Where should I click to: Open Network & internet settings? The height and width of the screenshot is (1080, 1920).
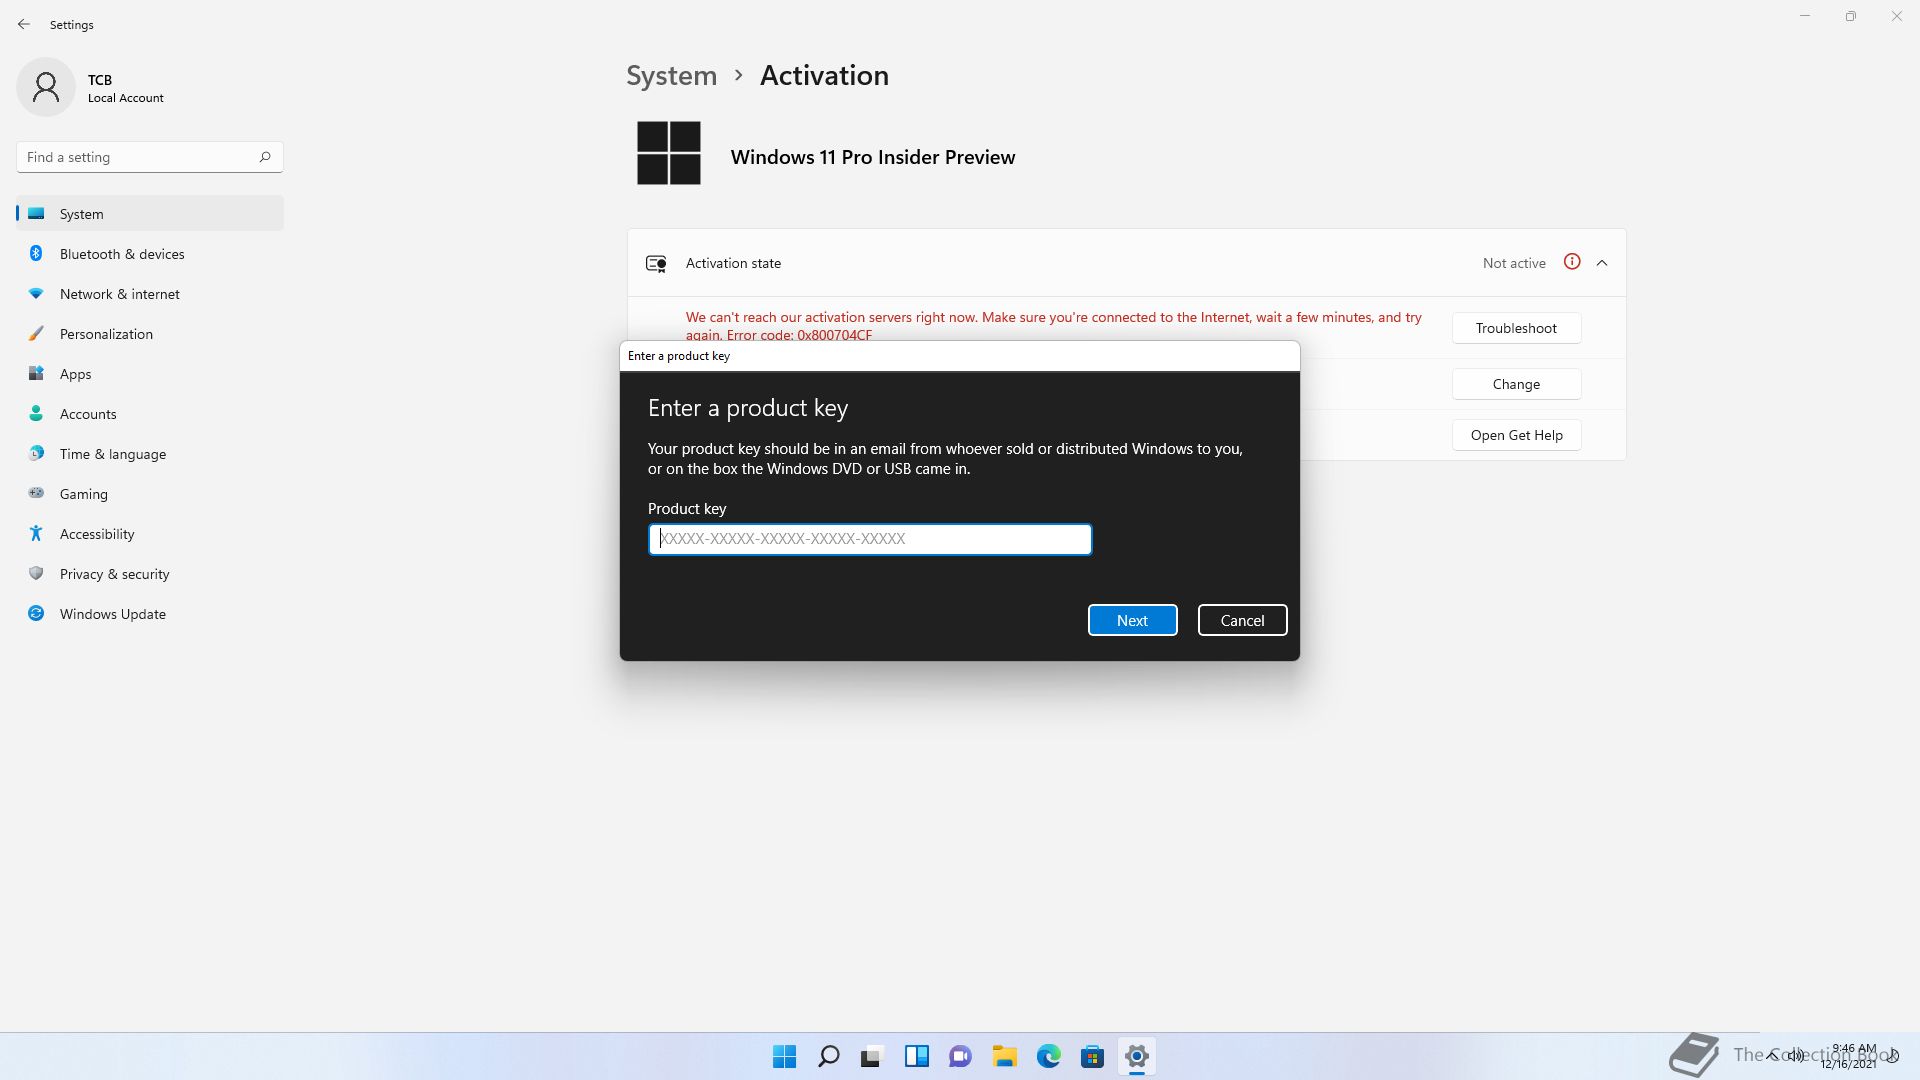coord(150,294)
